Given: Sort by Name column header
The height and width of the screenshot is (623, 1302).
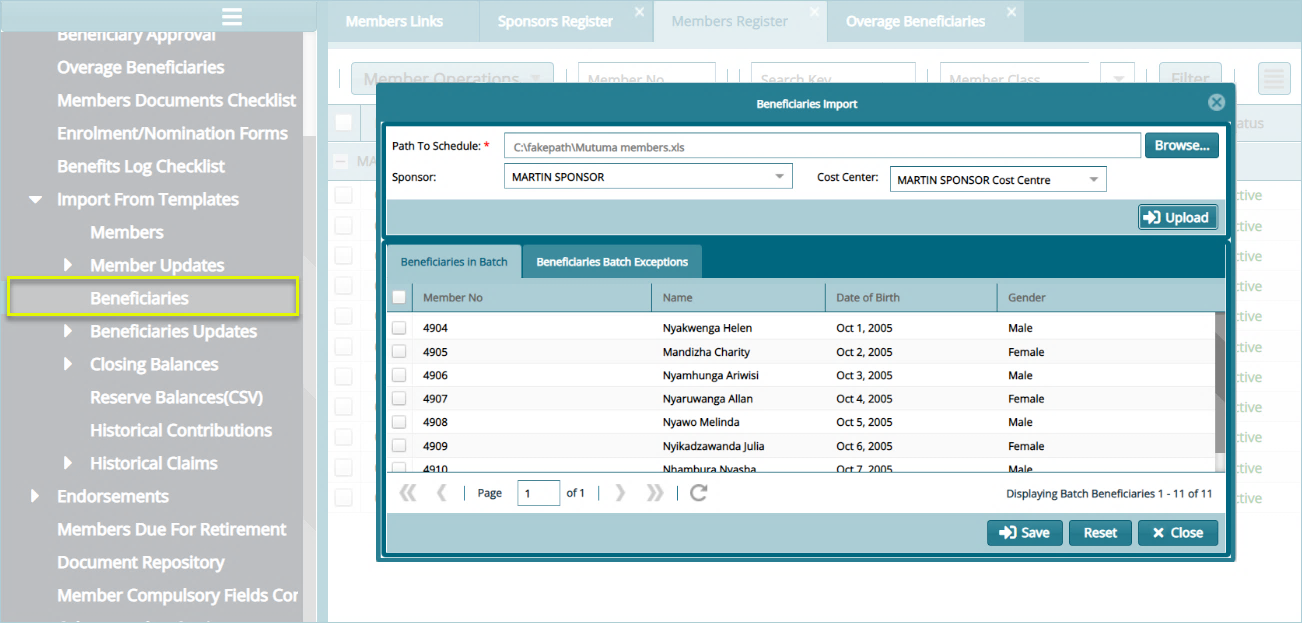Looking at the screenshot, I should (738, 297).
